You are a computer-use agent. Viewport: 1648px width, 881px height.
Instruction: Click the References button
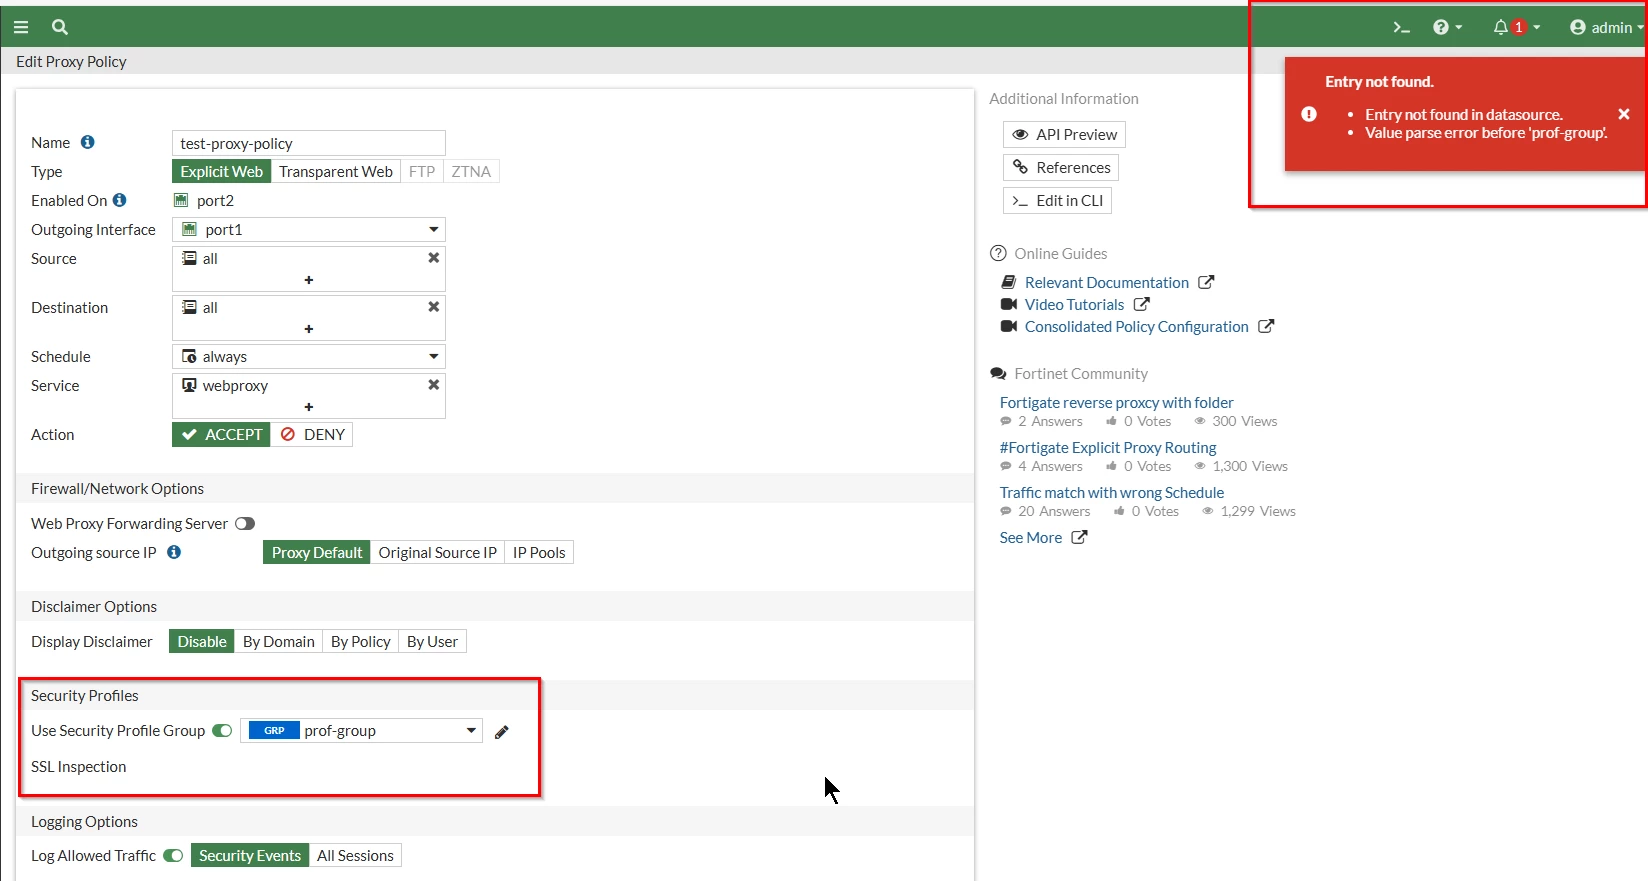pos(1061,167)
